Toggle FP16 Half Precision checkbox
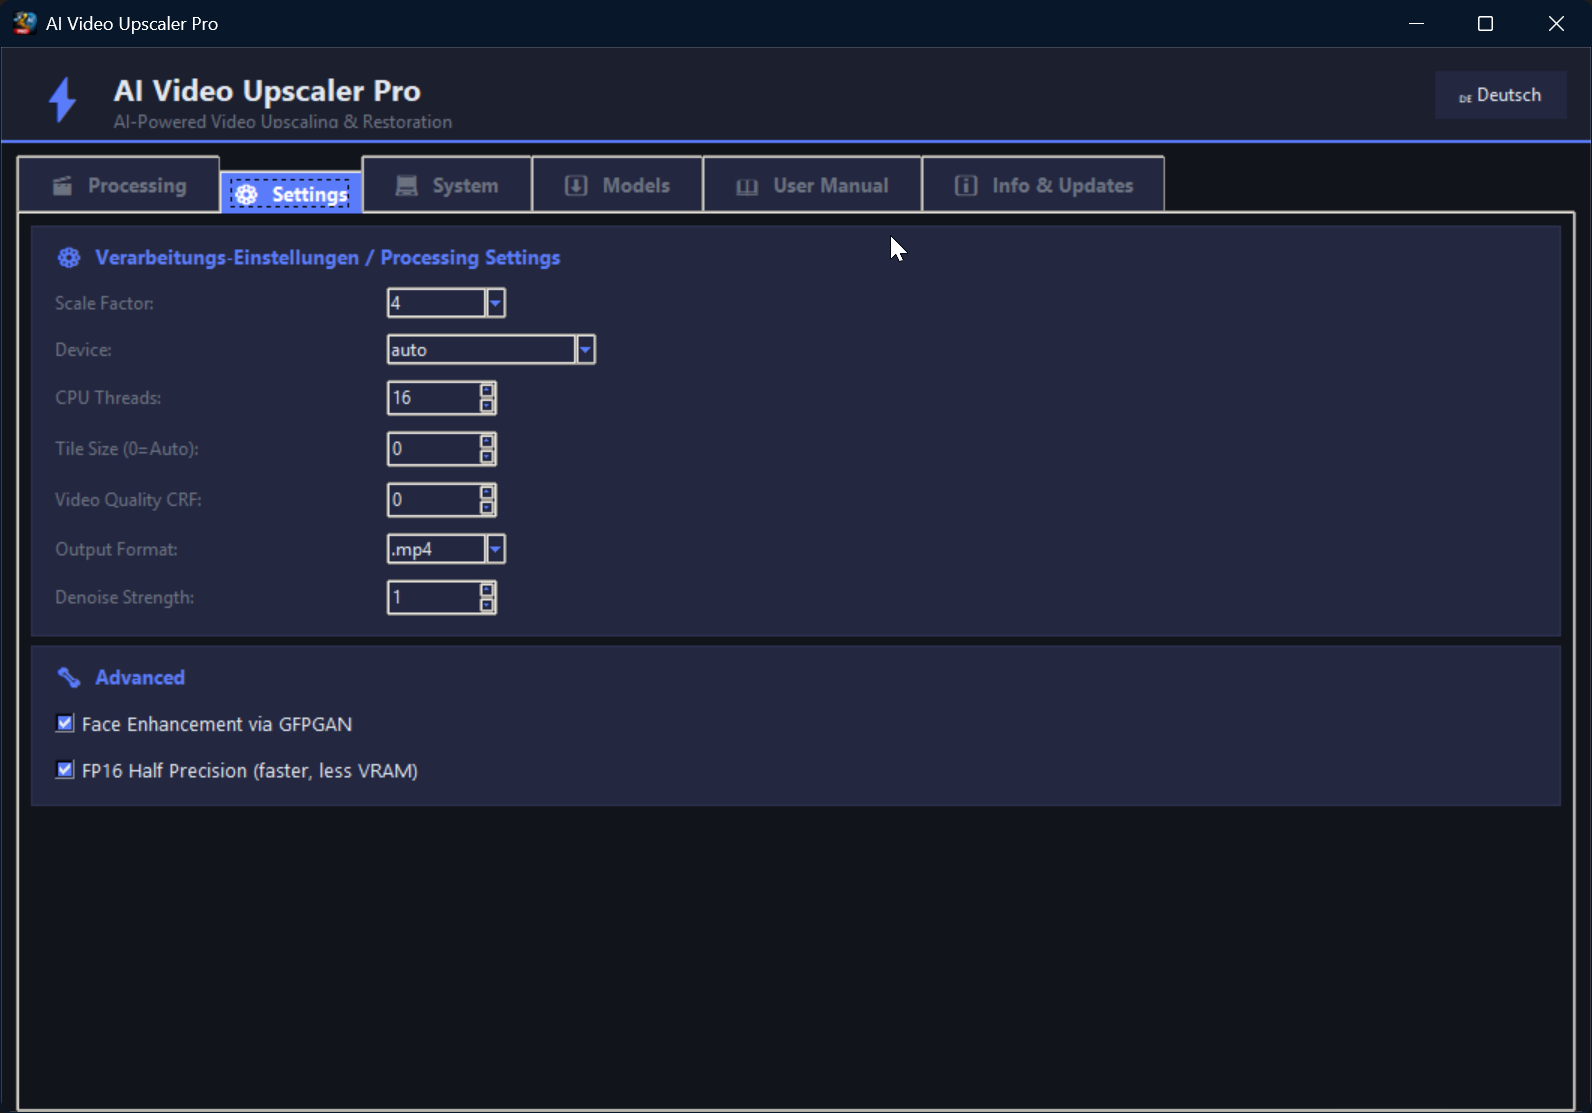The width and height of the screenshot is (1592, 1113). coord(65,770)
